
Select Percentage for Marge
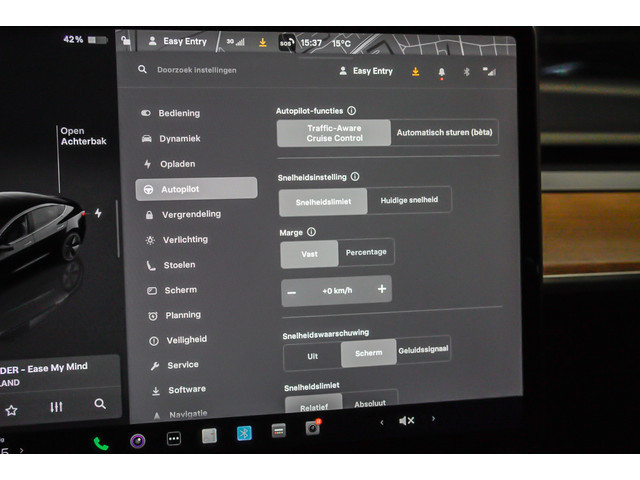click(x=366, y=252)
